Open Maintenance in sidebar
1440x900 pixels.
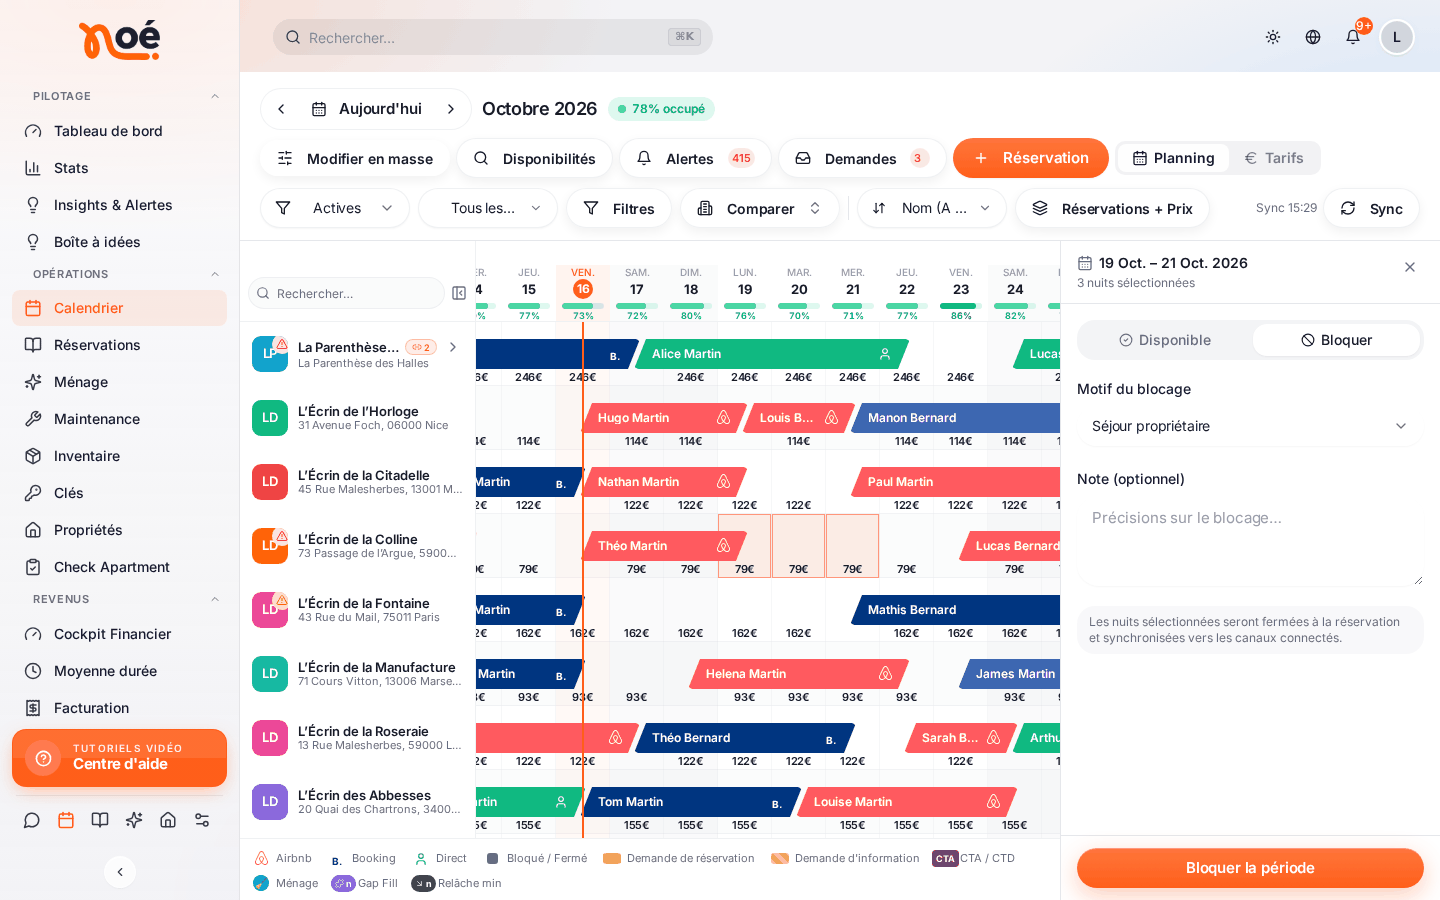point(119,419)
